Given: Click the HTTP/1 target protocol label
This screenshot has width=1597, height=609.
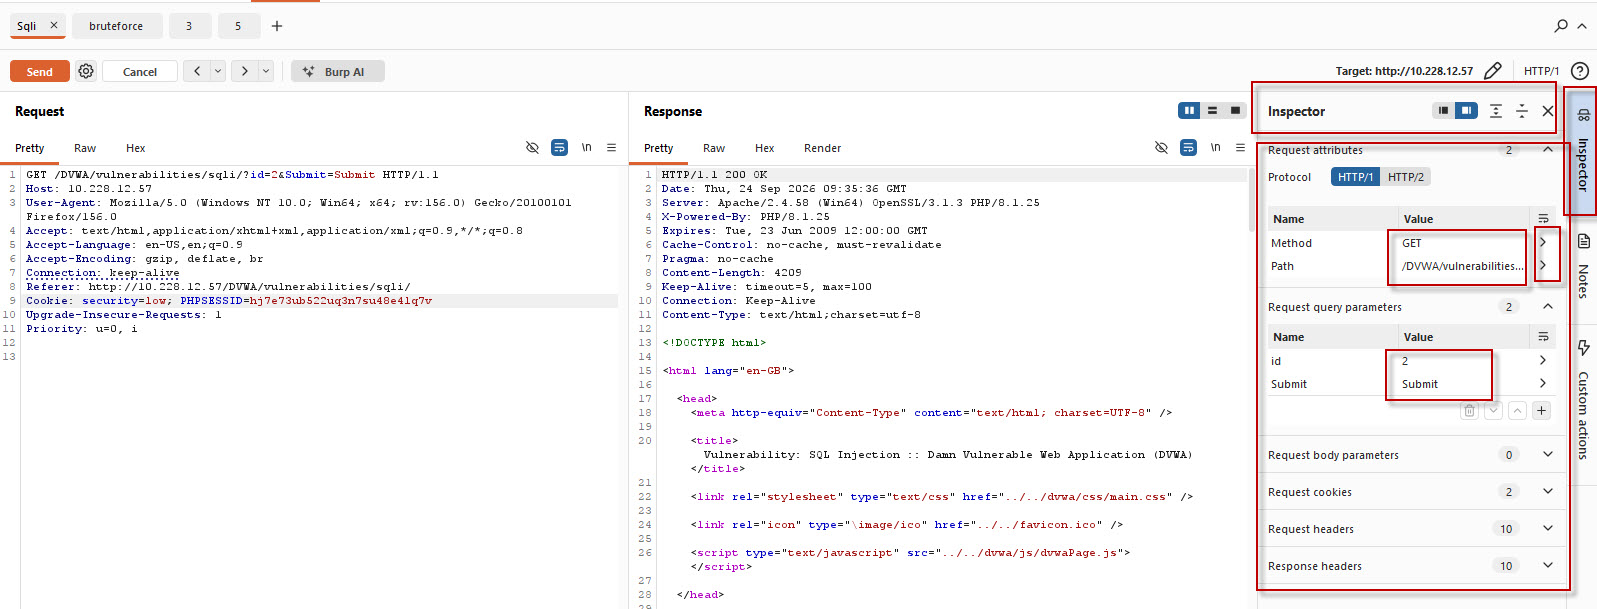Looking at the screenshot, I should pyautogui.click(x=1541, y=71).
